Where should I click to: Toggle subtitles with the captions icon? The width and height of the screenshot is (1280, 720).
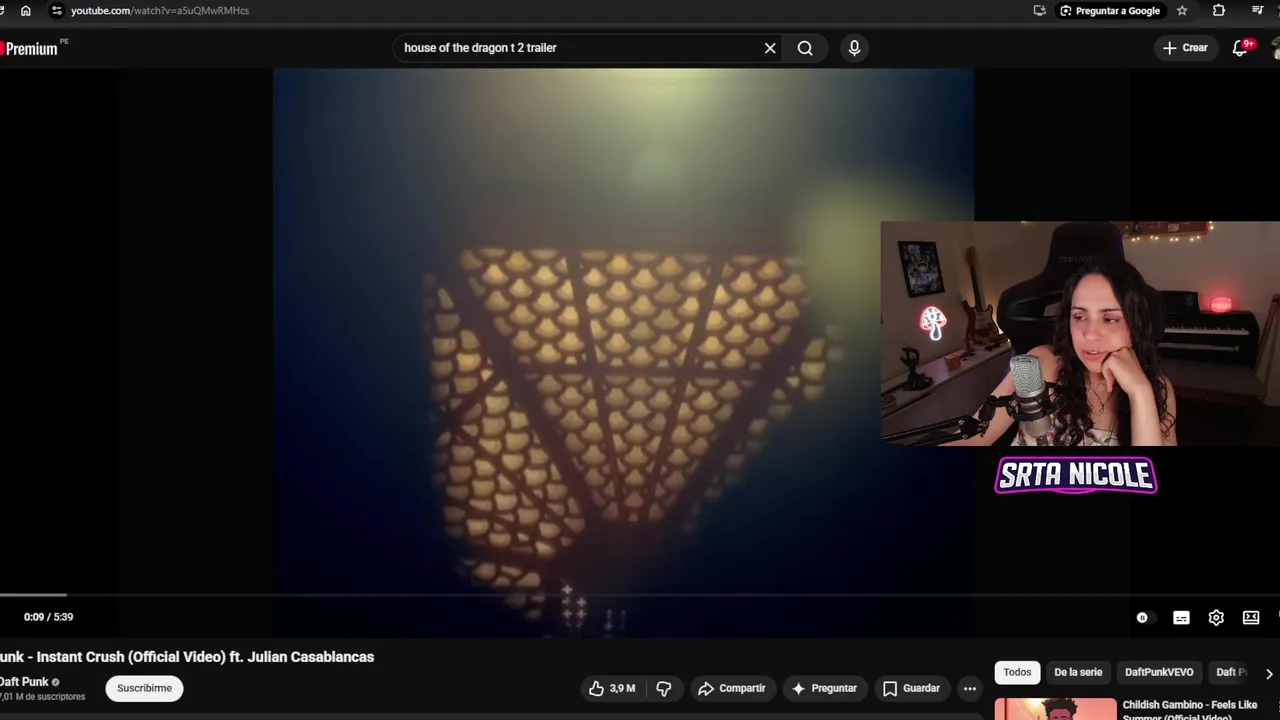click(1181, 618)
